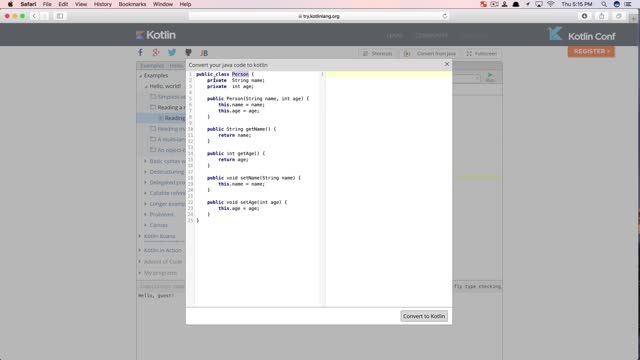Screen dimensions: 640x360
Task: Expand the Delegated properties tree node
Action: 145,182
